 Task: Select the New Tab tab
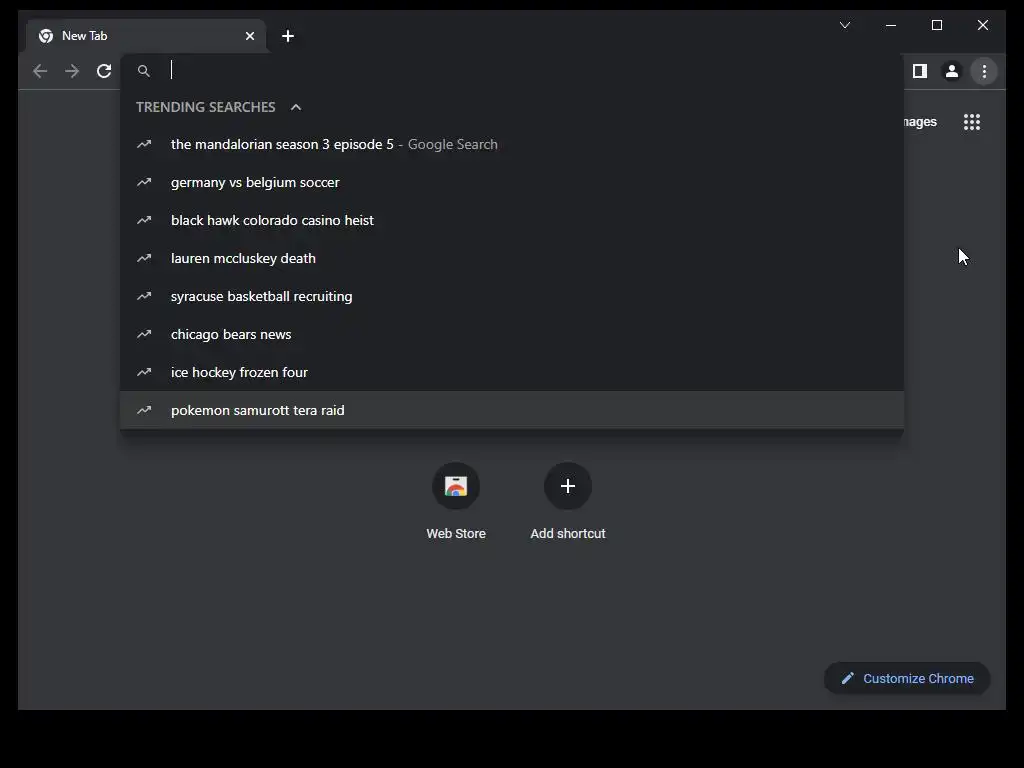[x=146, y=36]
